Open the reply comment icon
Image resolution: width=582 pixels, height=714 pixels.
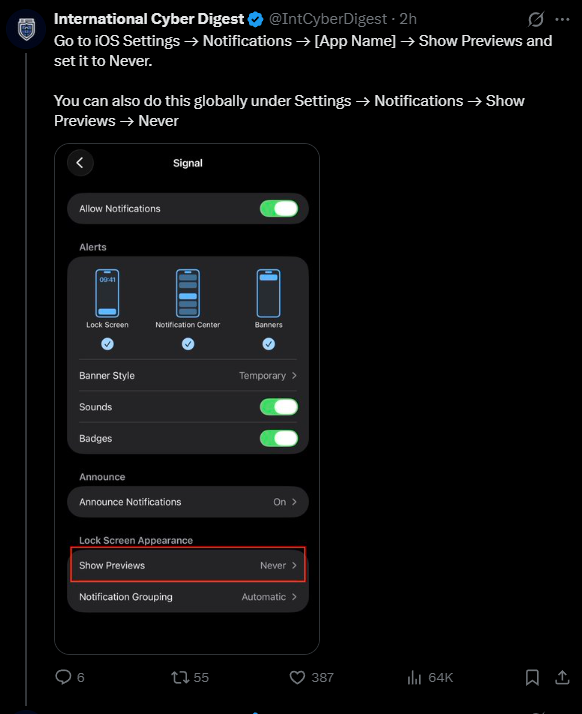(x=63, y=677)
